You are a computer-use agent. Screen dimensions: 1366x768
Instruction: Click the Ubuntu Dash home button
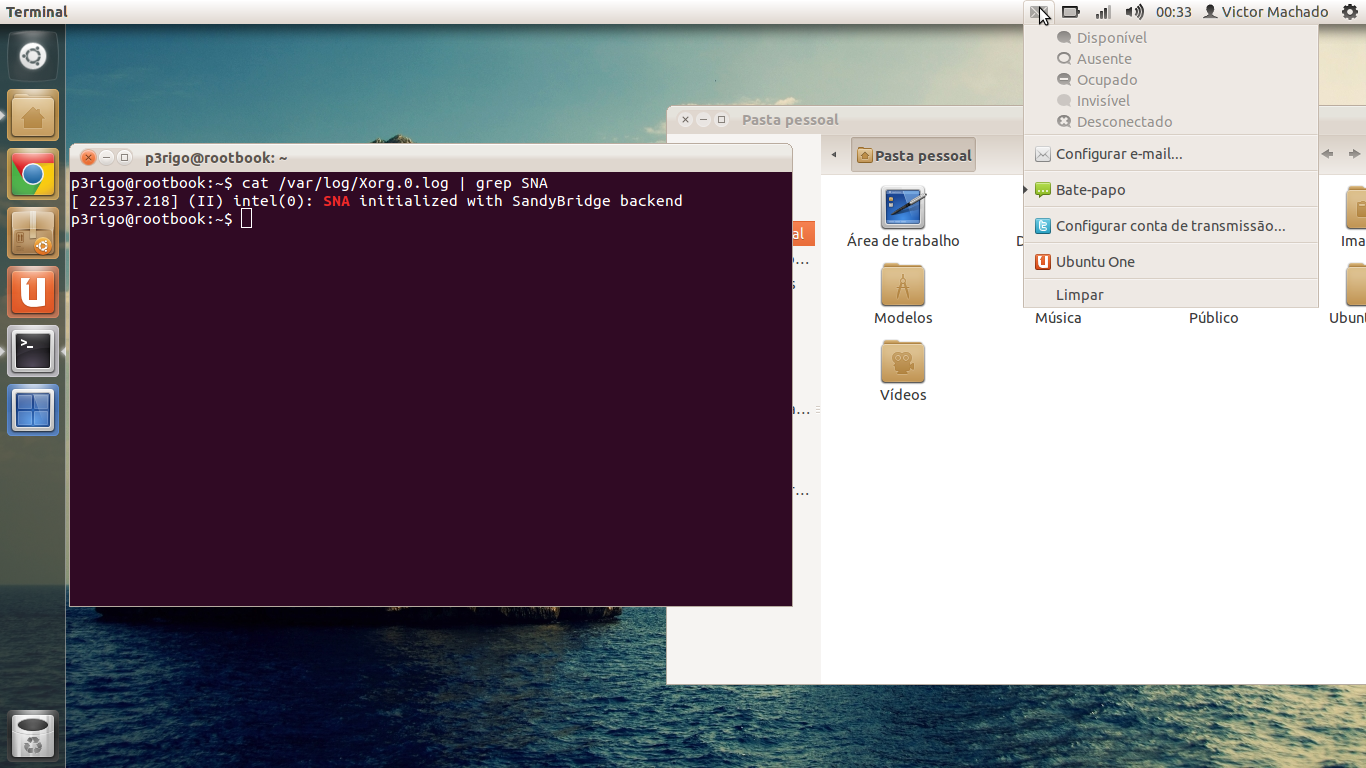click(x=33, y=56)
